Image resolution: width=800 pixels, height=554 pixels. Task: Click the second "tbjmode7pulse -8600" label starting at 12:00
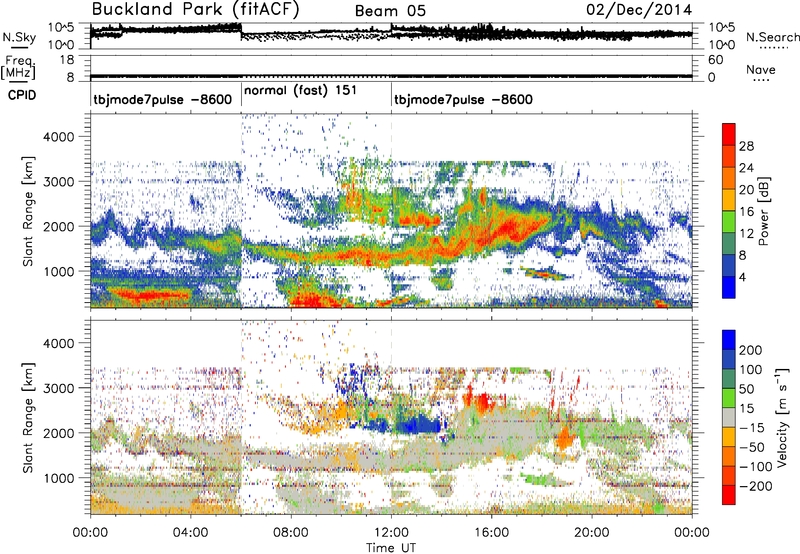pos(463,99)
